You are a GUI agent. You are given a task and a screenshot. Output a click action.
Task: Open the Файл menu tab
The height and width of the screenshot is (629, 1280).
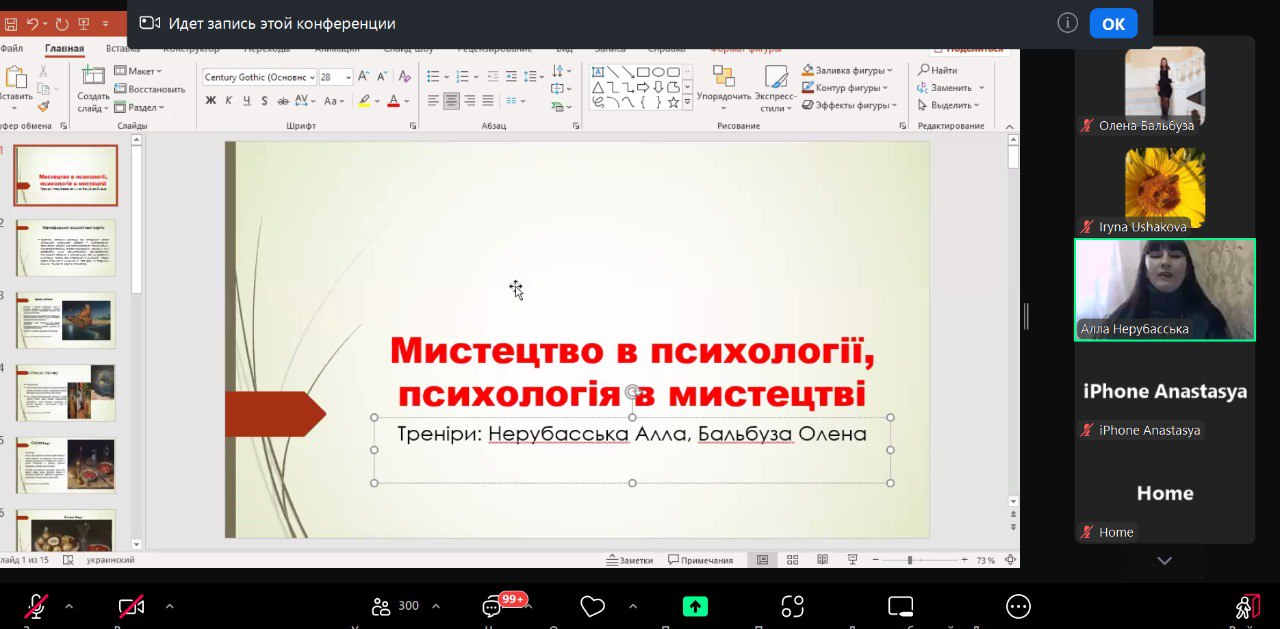pos(12,48)
